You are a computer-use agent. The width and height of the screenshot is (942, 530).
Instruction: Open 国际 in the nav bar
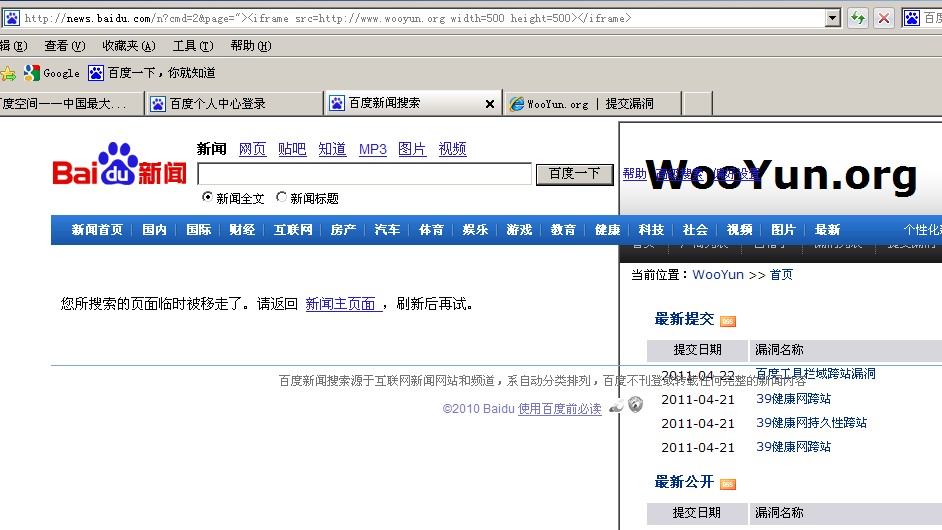coord(198,230)
